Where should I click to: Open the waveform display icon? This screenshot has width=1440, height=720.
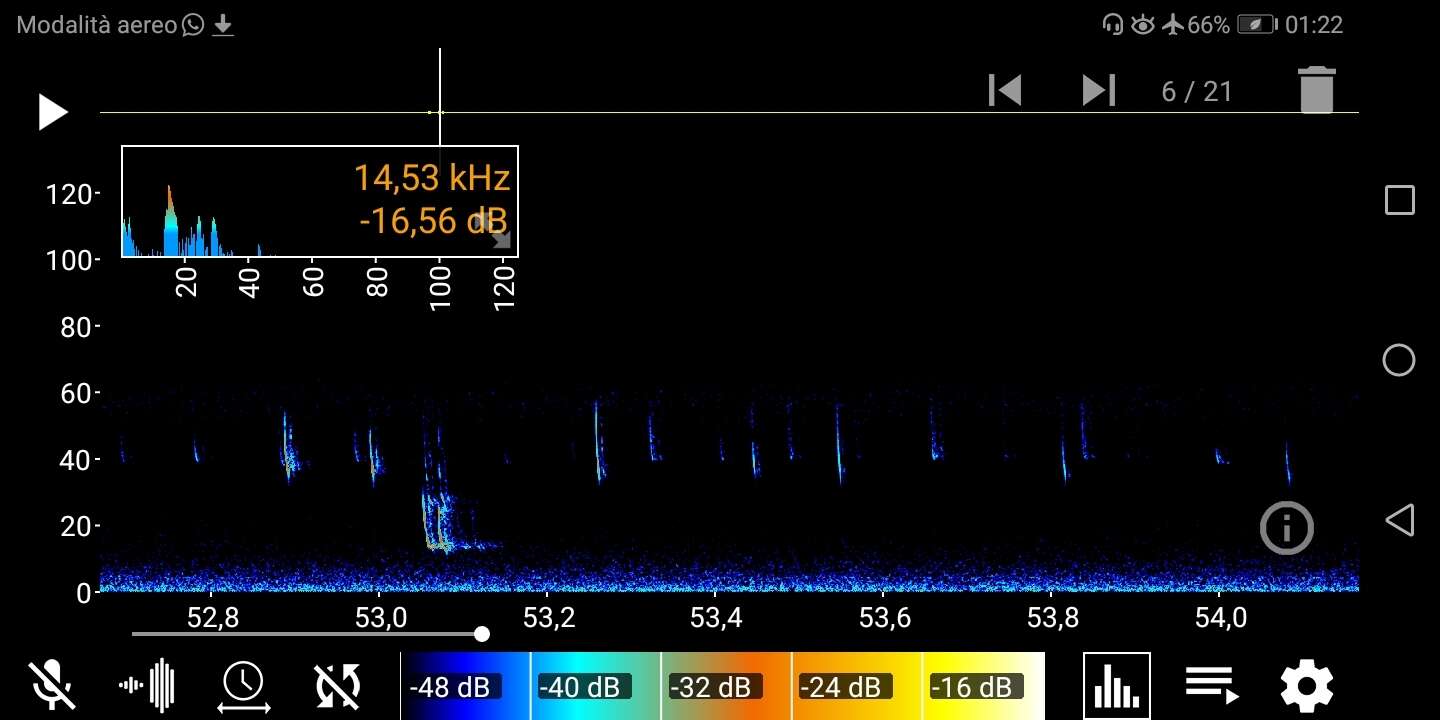pos(147,686)
